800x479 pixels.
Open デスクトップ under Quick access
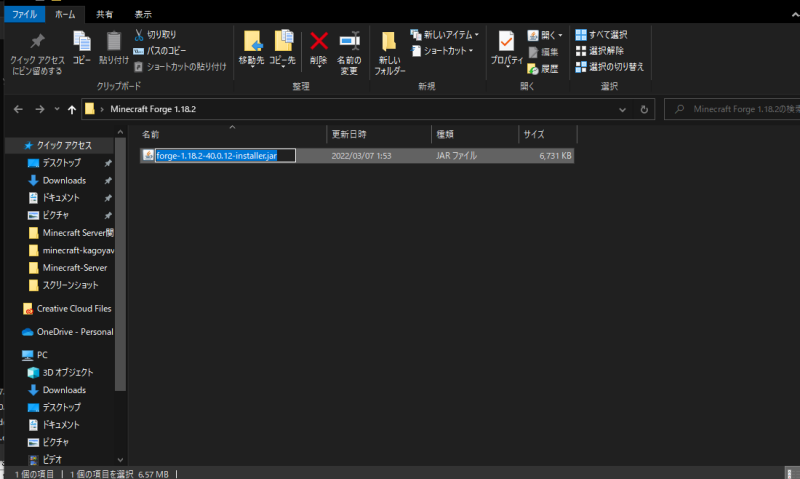[x=62, y=163]
